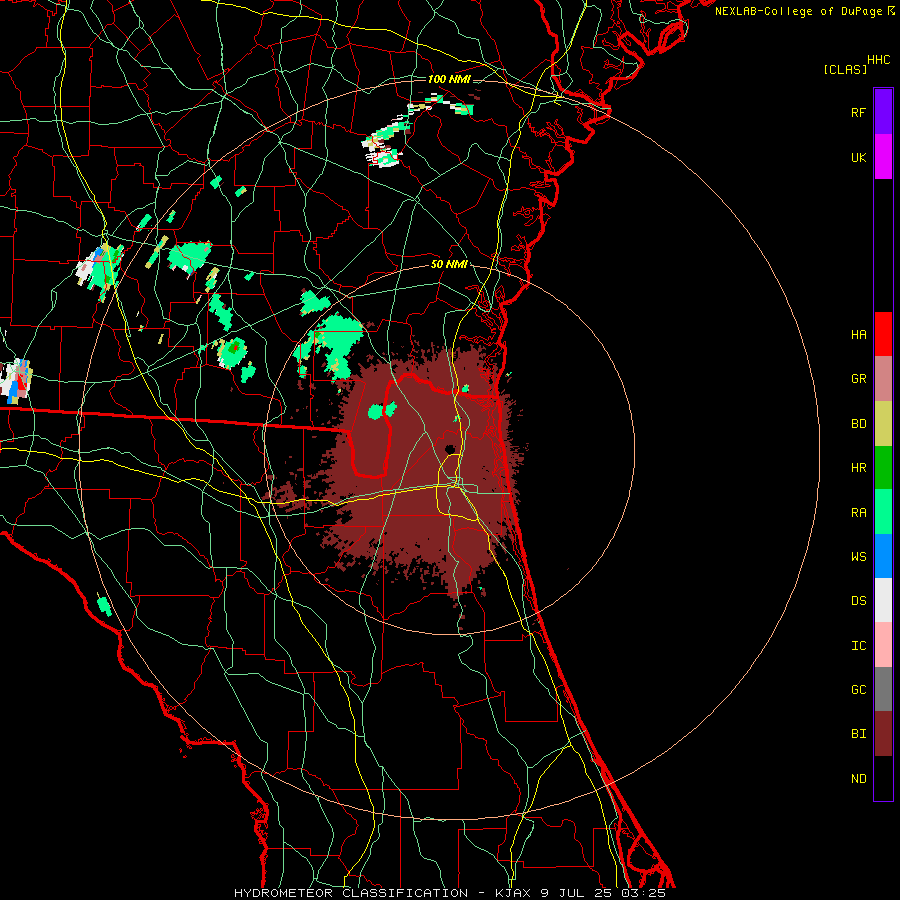Click the 'IC' legend label
The image size is (900, 900).
859,646
